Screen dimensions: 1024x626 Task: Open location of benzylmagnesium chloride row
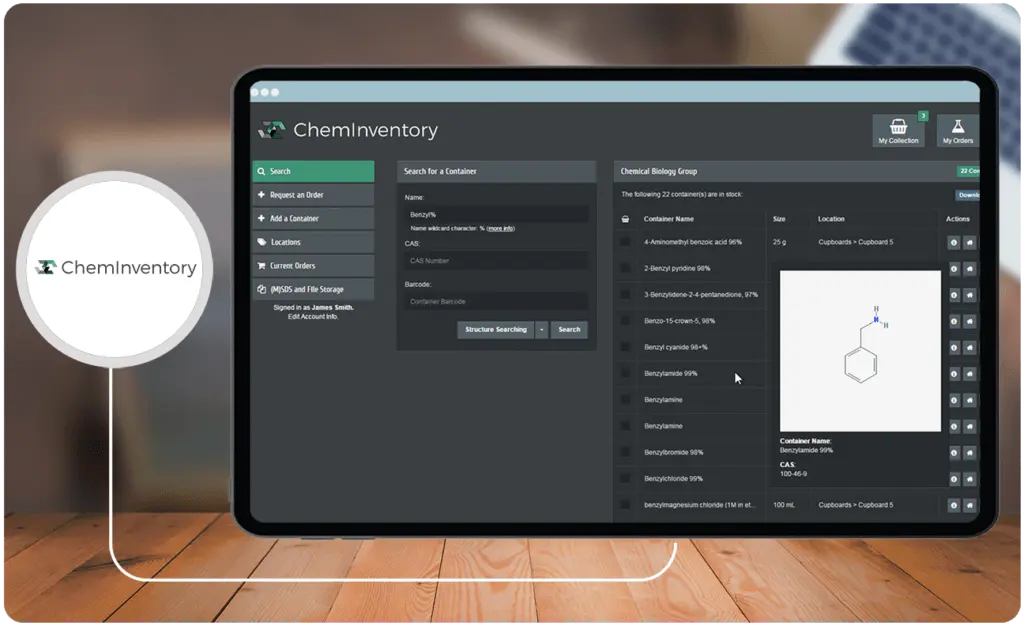(970, 505)
